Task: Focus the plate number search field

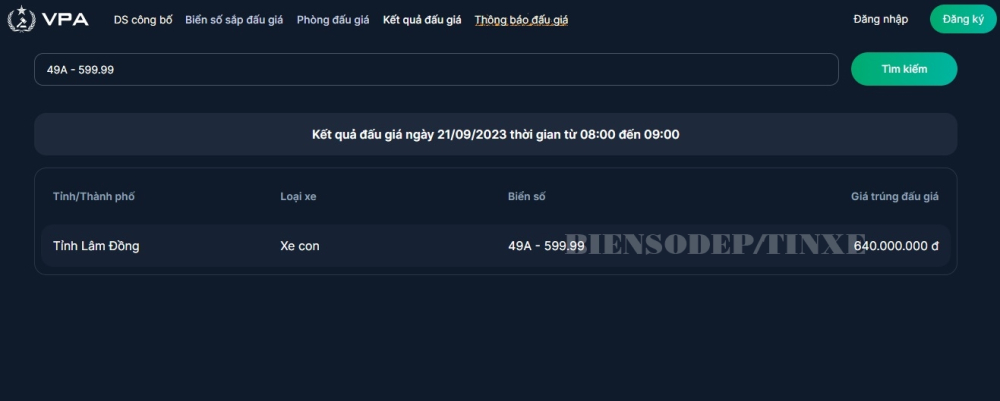Action: point(436,69)
